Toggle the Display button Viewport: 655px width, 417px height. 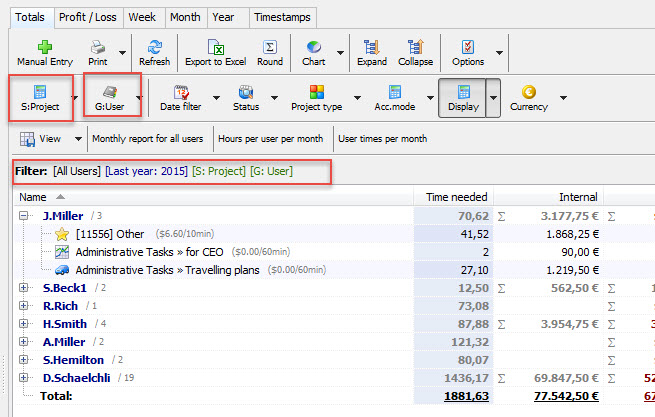[x=463, y=97]
